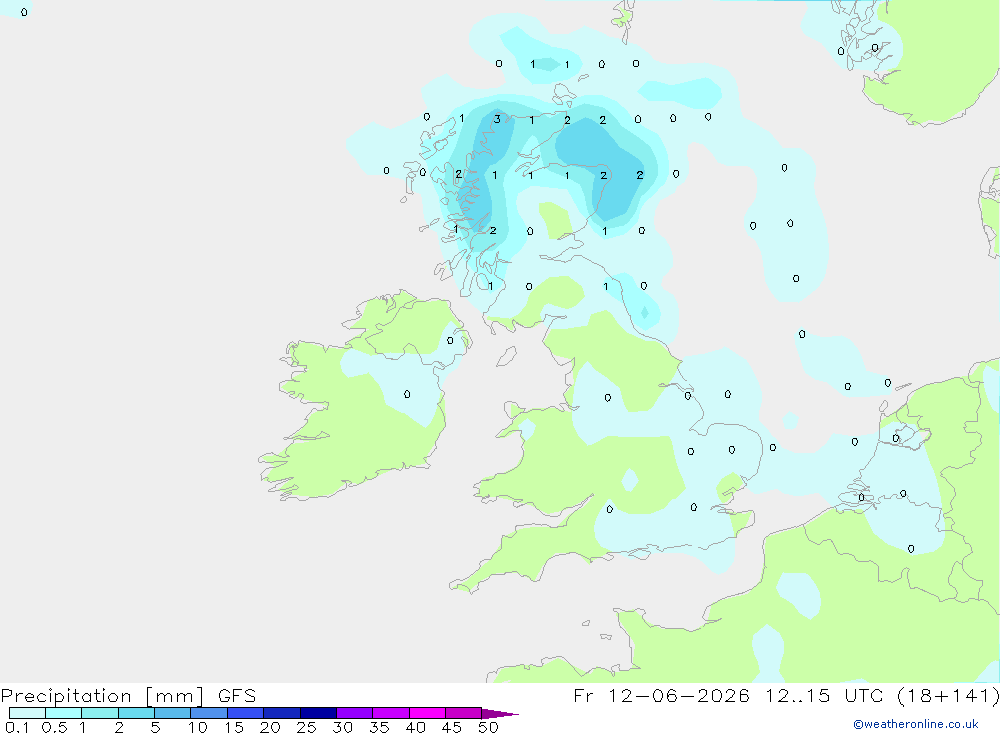Click the '0.5' legend label
This screenshot has width=1000, height=733.
click(x=54, y=727)
